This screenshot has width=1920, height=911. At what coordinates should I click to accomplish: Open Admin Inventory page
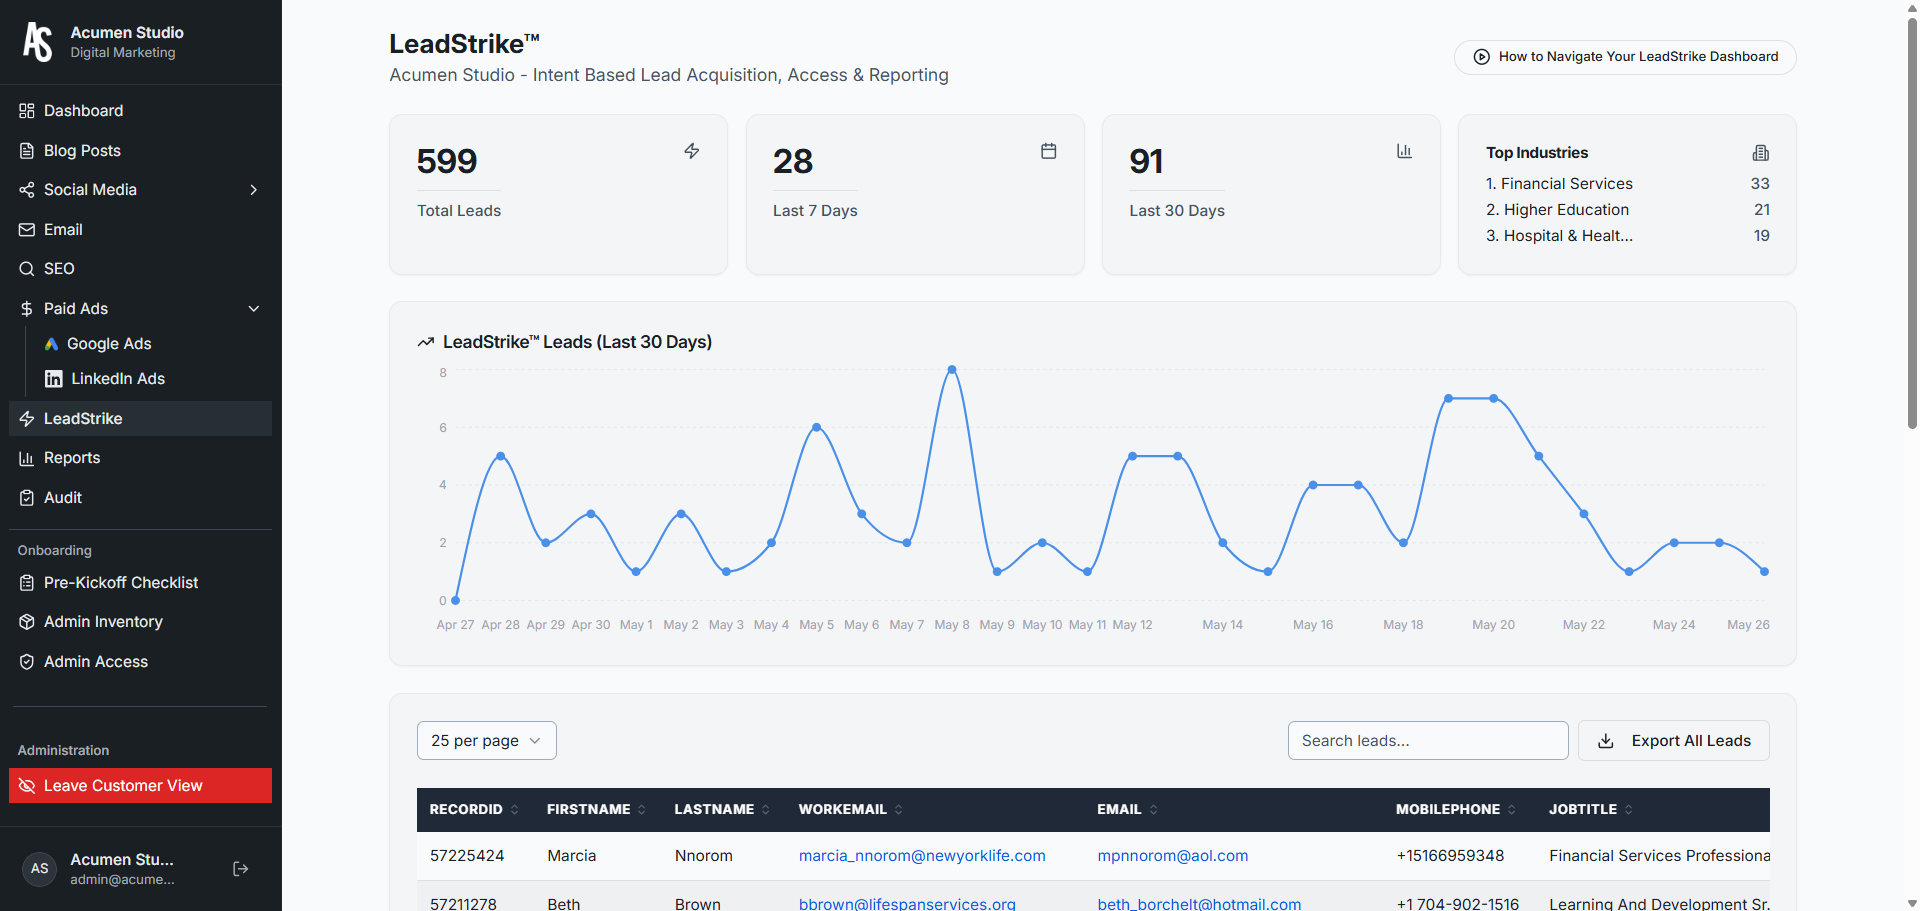click(x=140, y=622)
